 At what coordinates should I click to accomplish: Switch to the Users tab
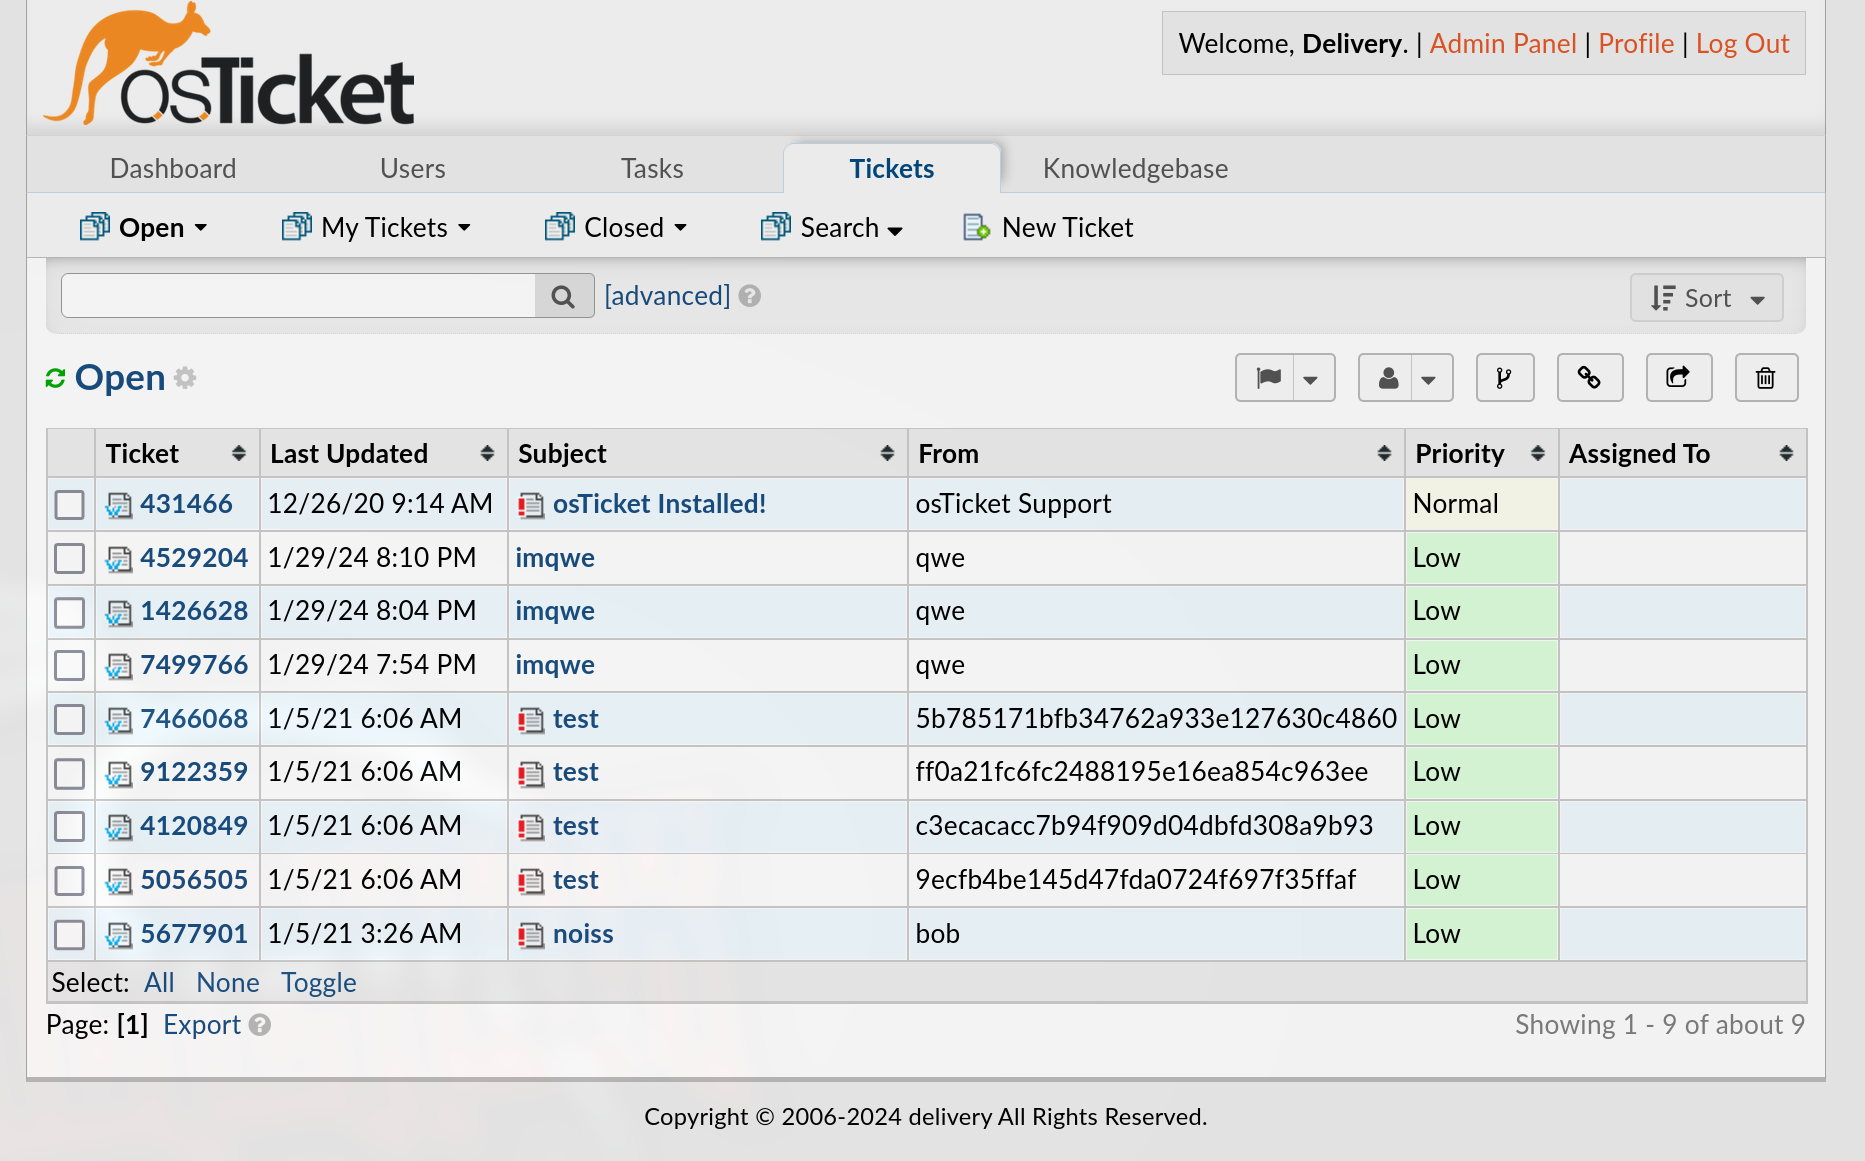tap(413, 168)
